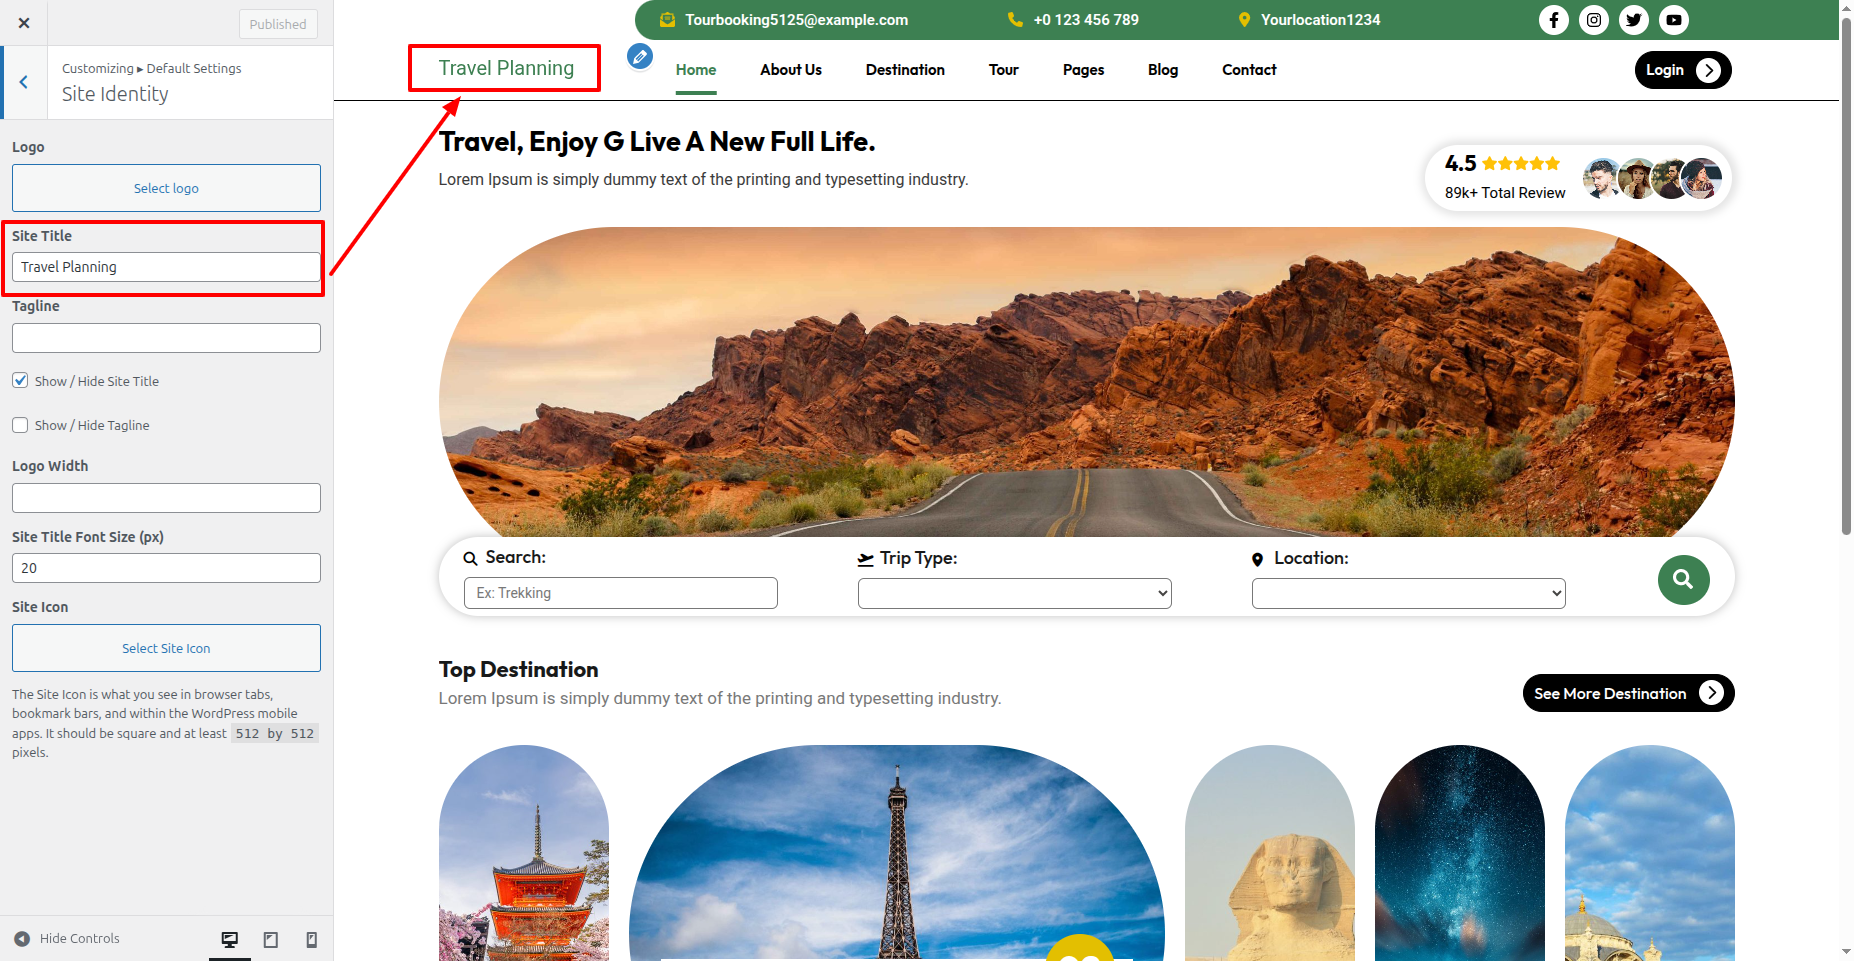Image resolution: width=1854 pixels, height=961 pixels.
Task: Expand the Location dropdown
Action: coord(1408,593)
